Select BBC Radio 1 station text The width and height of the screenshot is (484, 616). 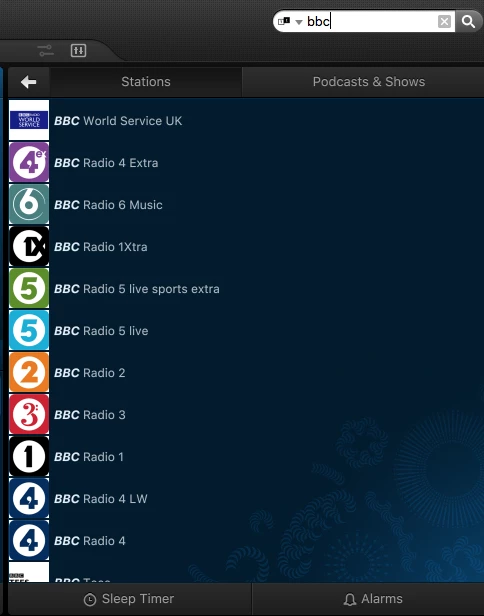tap(89, 457)
